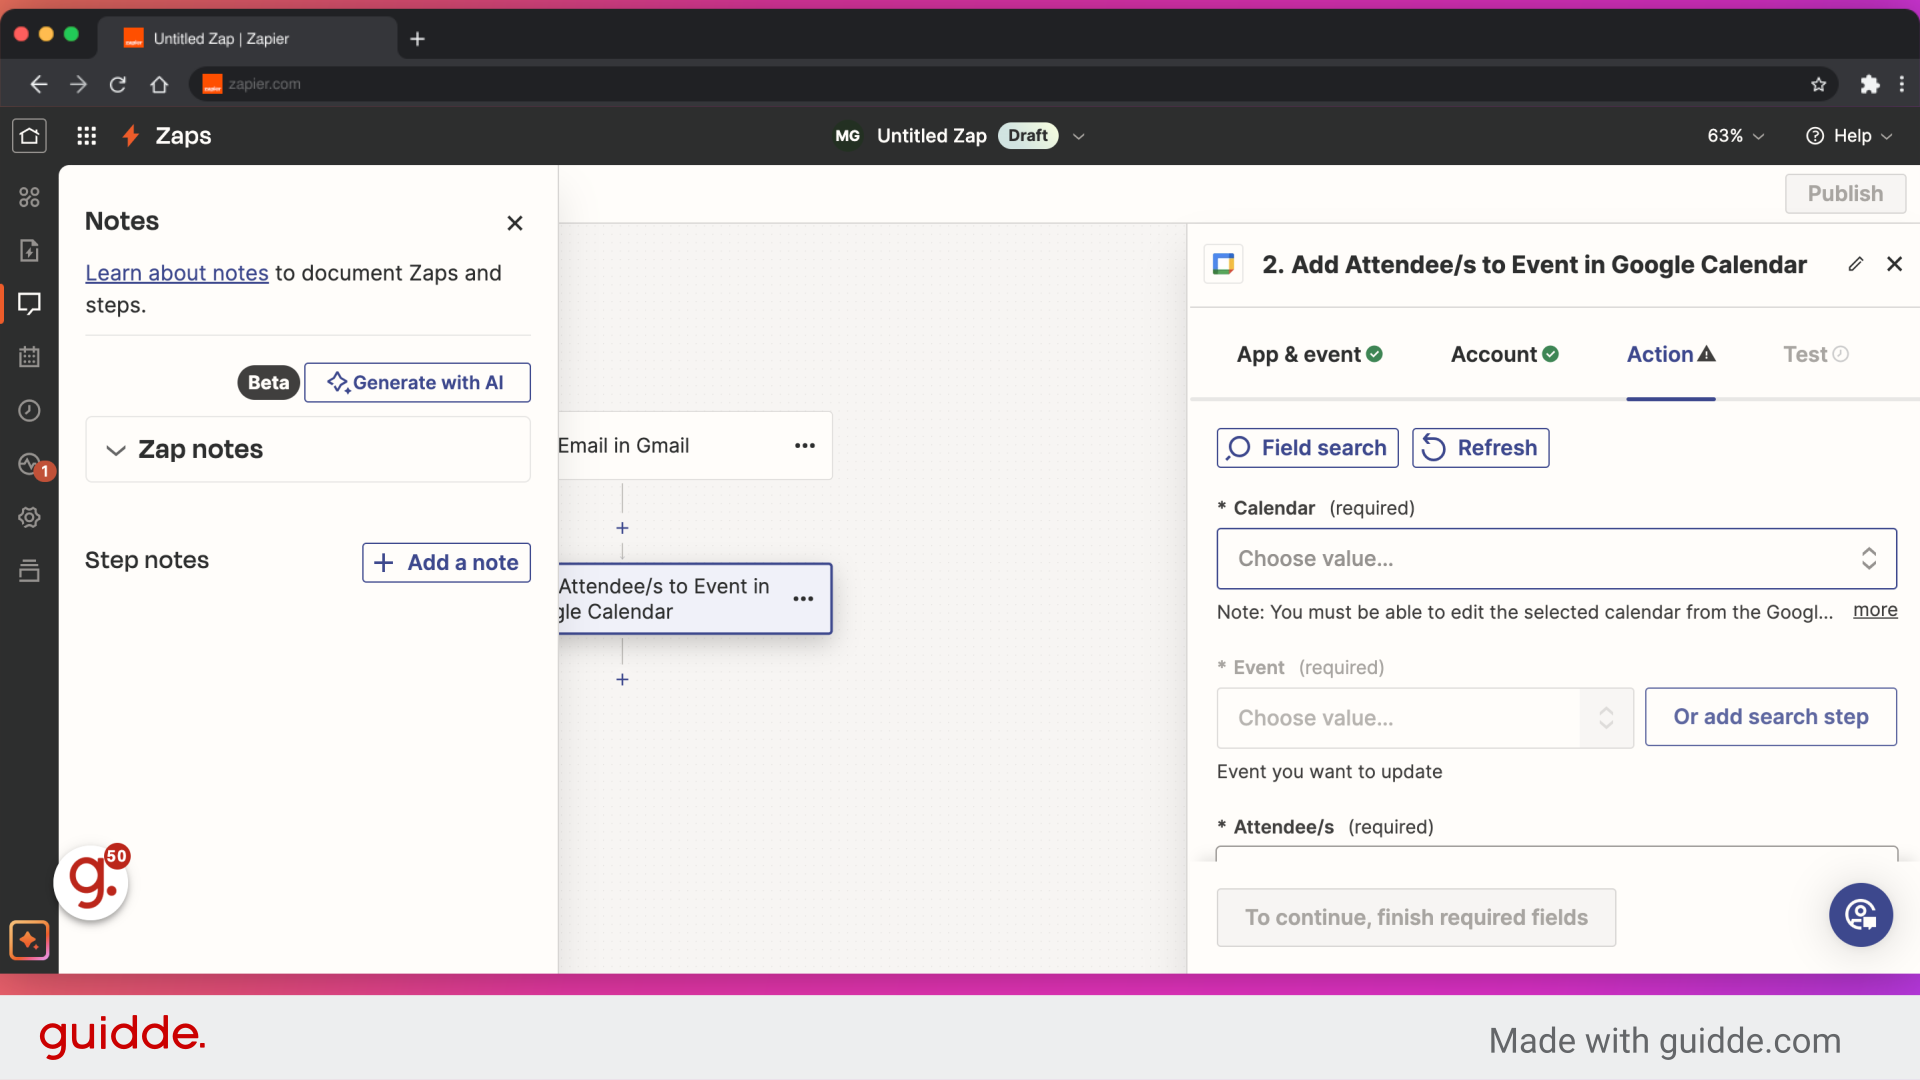Close the Notes panel
Image resolution: width=1920 pixels, height=1080 pixels.
click(515, 223)
